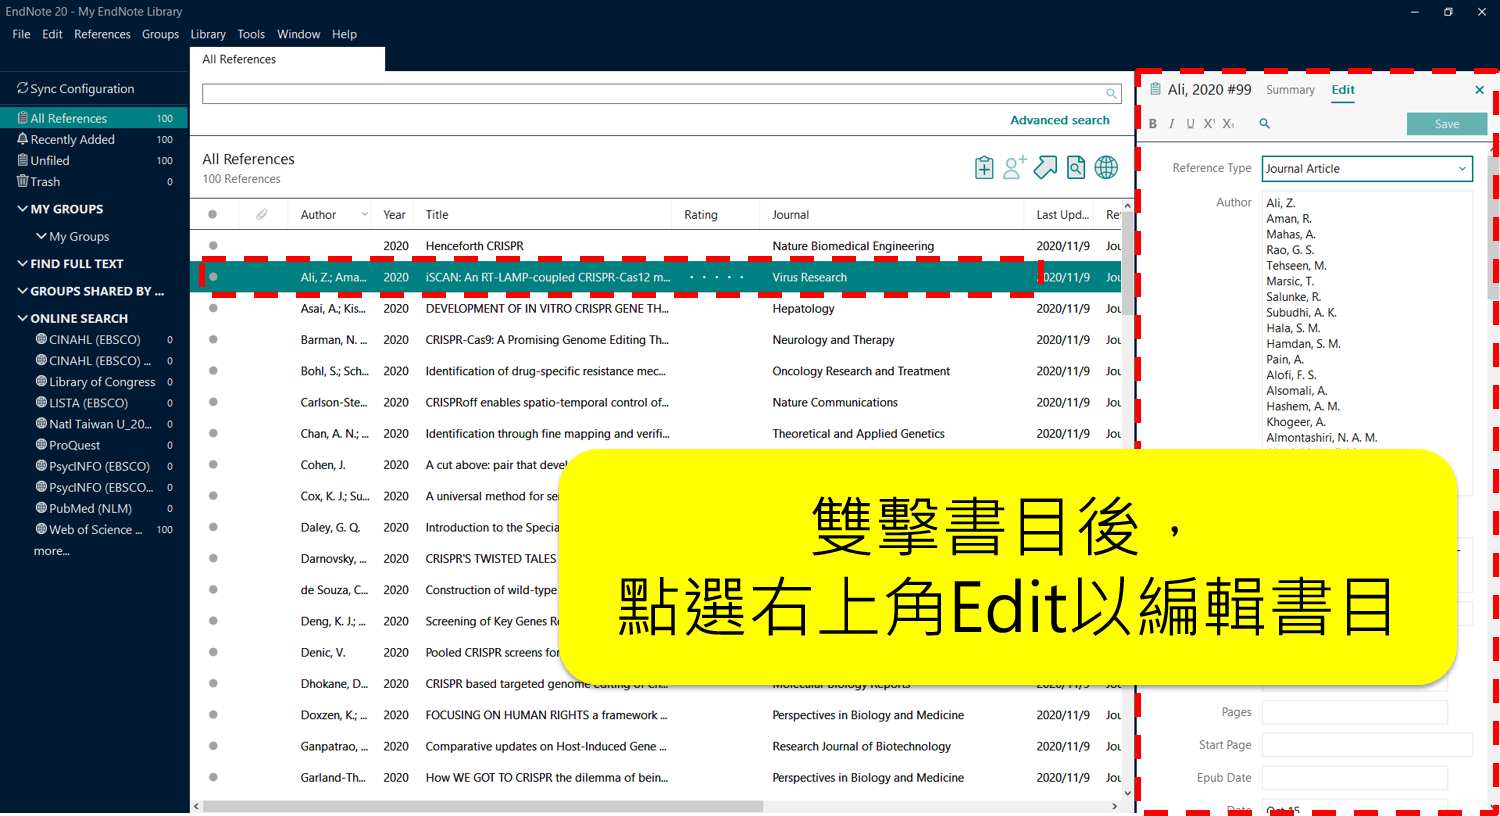Close the reference edit panel
The image size is (1500, 816).
(1480, 90)
